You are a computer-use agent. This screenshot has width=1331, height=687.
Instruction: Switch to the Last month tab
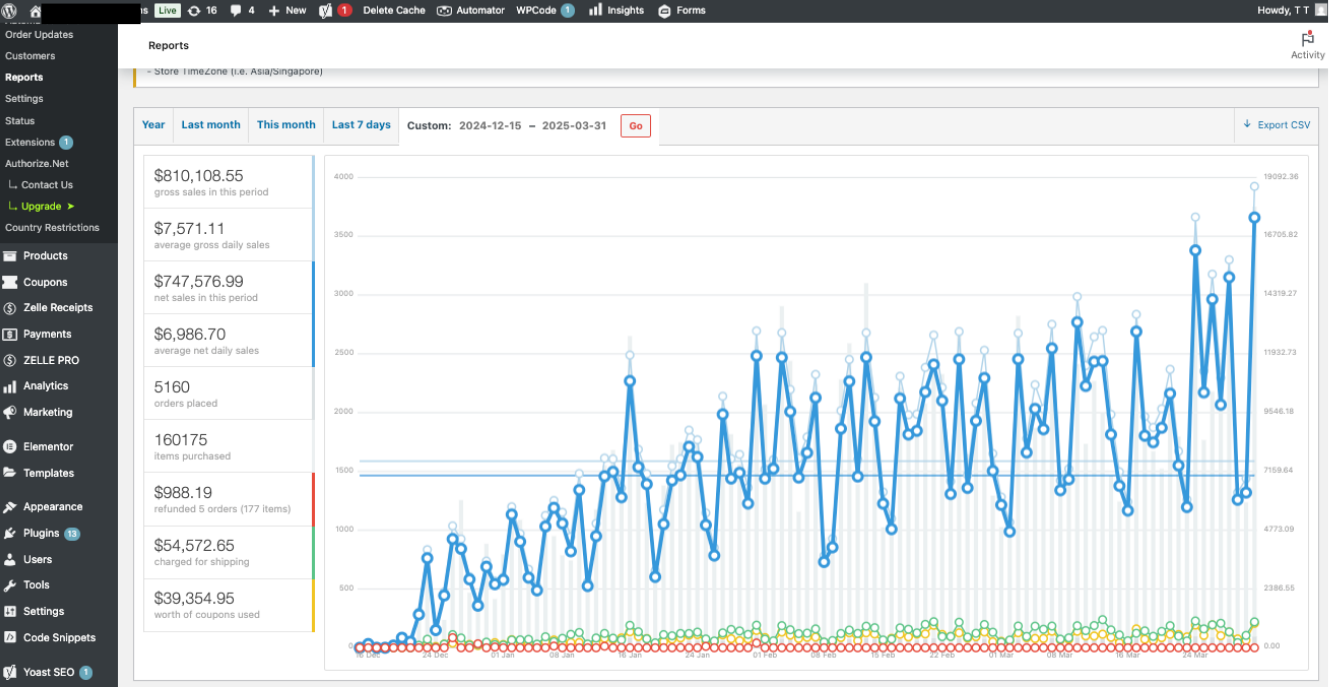click(x=211, y=125)
